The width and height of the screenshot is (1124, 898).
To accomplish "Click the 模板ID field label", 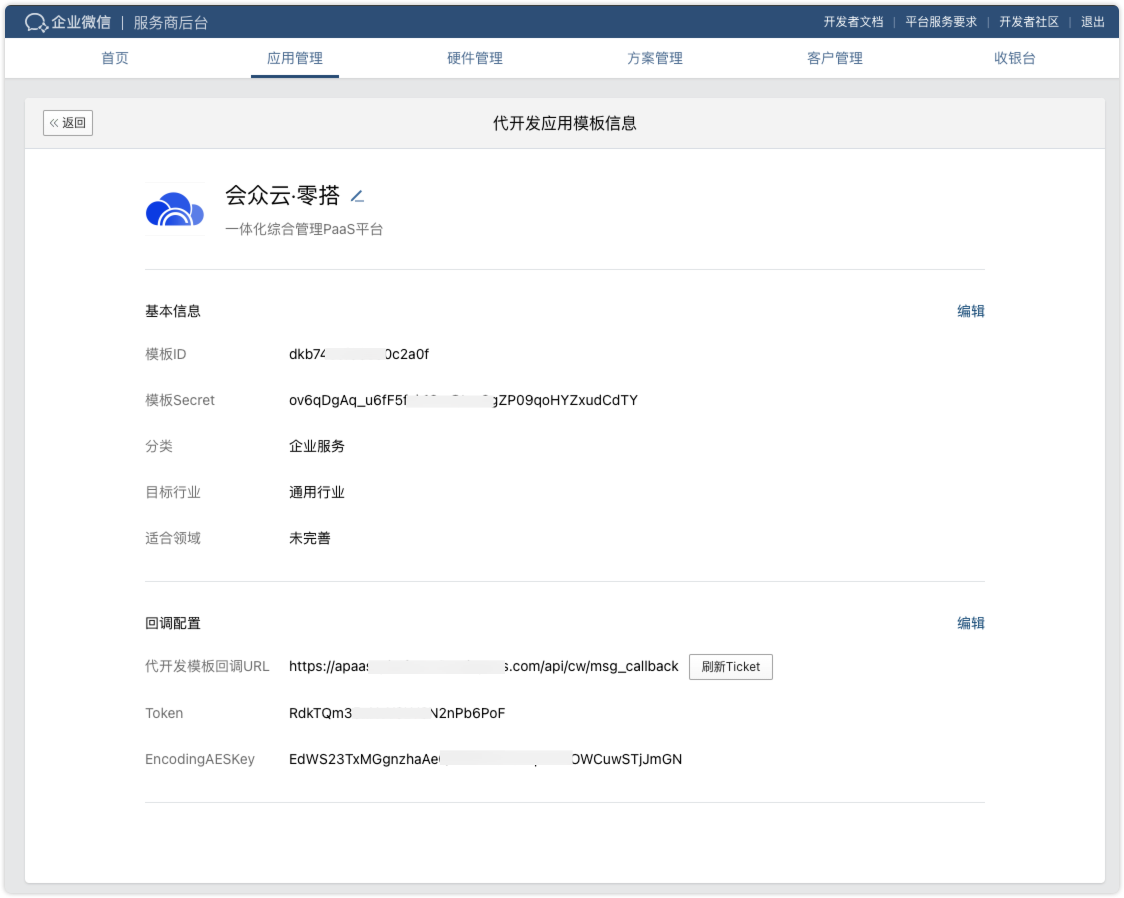I will pos(166,354).
